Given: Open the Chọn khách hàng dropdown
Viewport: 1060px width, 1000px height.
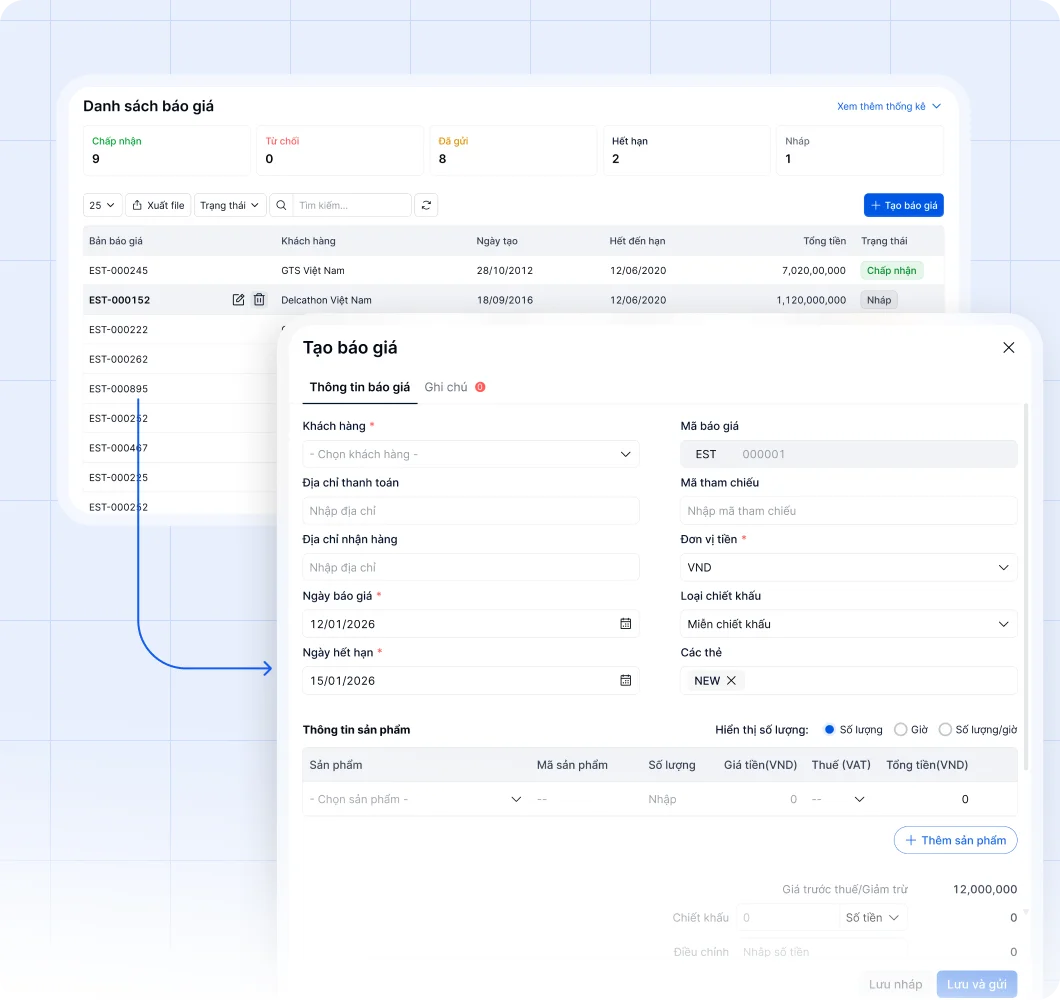Looking at the screenshot, I should 471,454.
